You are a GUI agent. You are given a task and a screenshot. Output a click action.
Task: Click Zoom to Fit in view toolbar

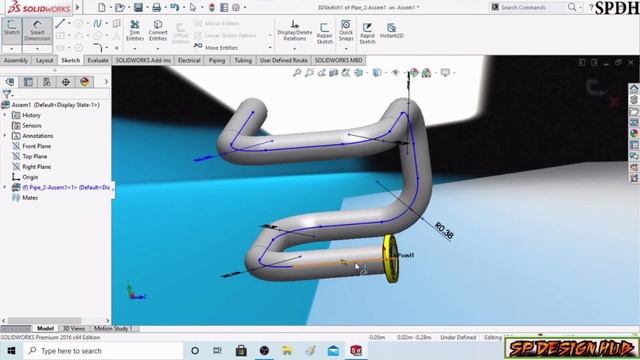click(297, 73)
